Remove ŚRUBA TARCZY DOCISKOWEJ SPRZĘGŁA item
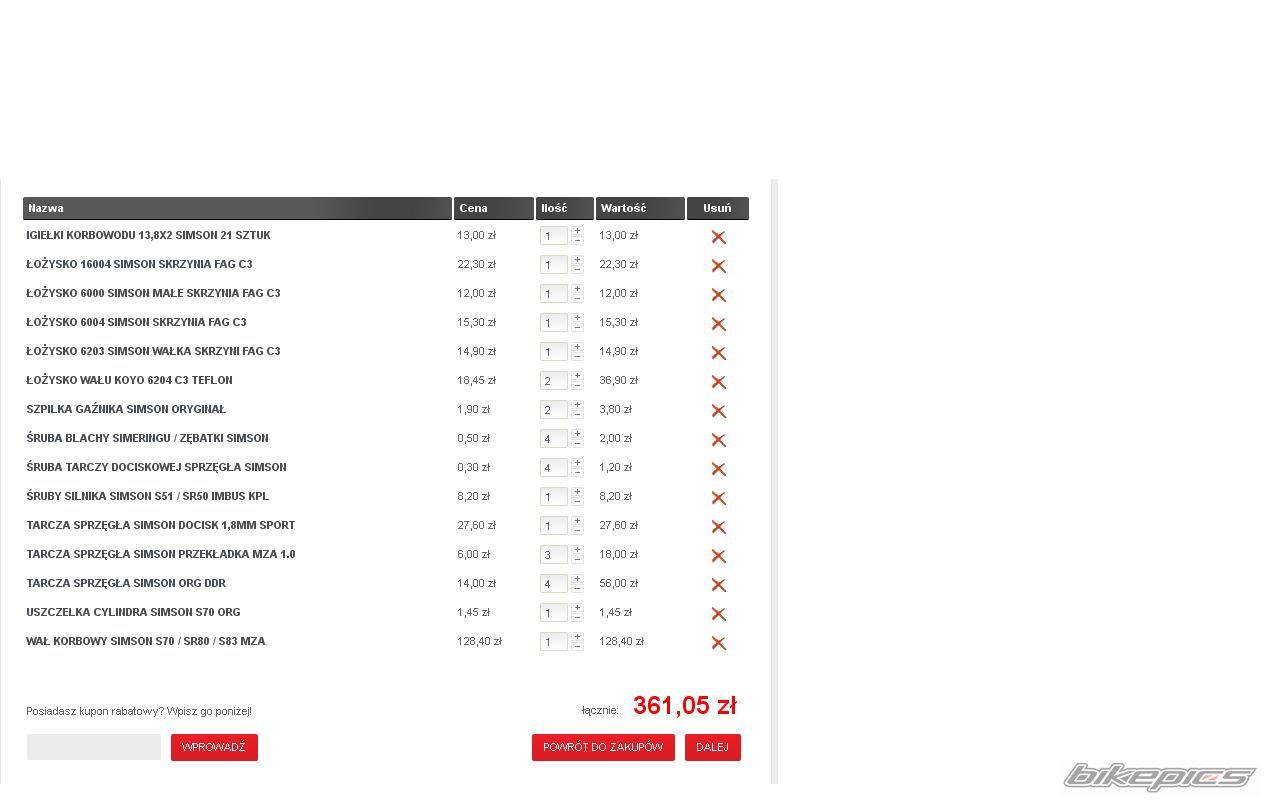Image resolution: width=1280 pixels, height=800 pixels. (718, 469)
